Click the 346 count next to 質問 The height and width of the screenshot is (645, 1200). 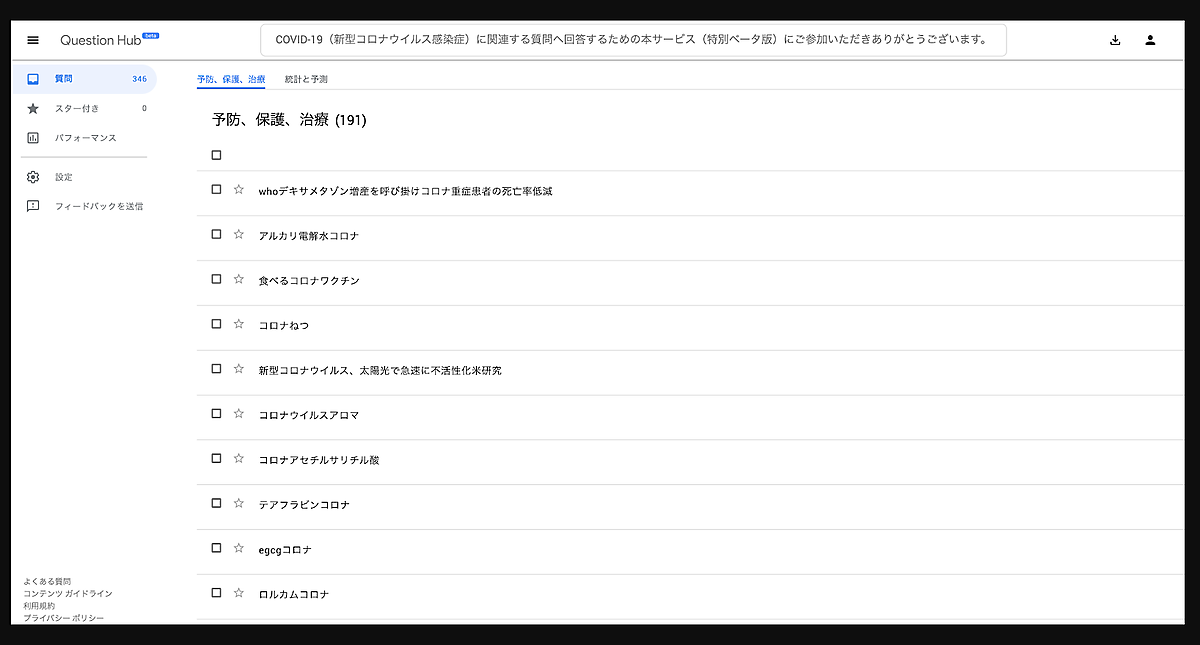[x=139, y=78]
